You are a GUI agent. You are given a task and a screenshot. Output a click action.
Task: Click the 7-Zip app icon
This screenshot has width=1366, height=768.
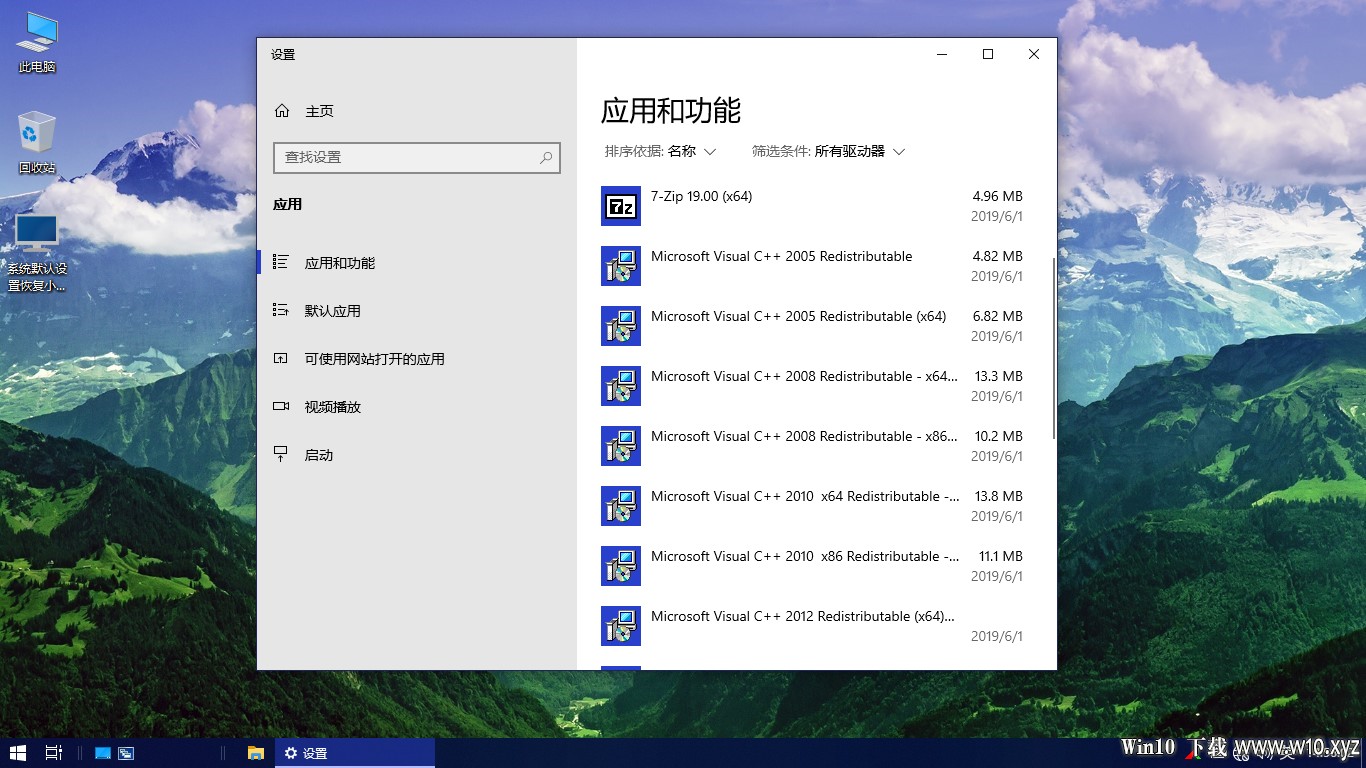pyautogui.click(x=621, y=206)
